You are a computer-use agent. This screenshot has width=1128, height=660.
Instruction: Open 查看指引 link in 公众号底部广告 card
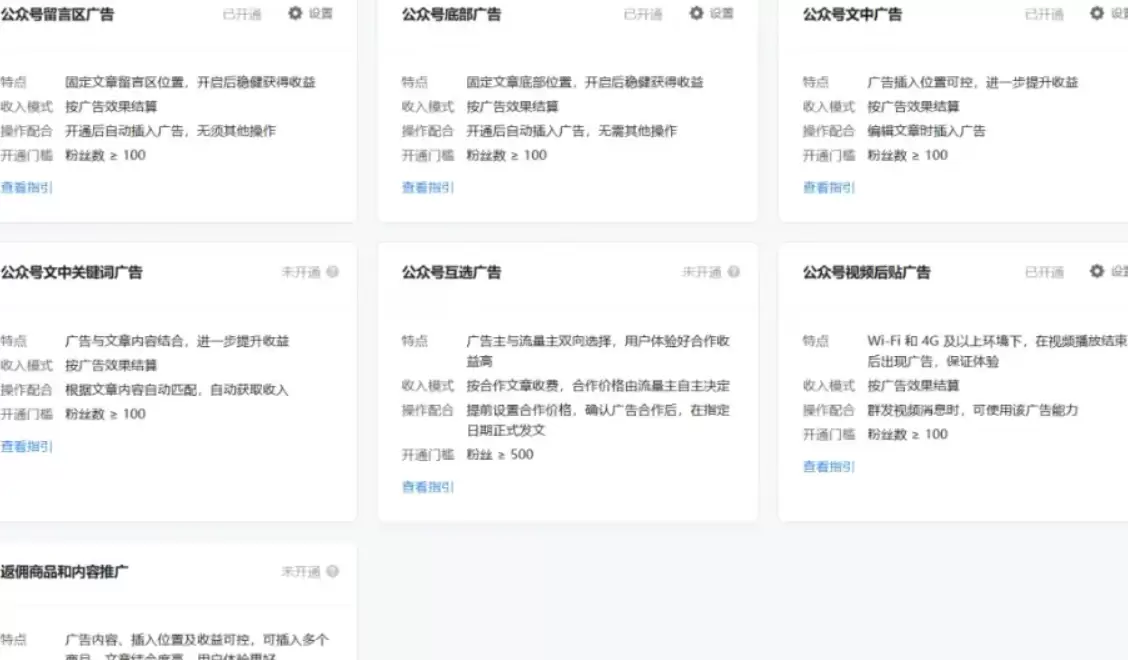[427, 187]
